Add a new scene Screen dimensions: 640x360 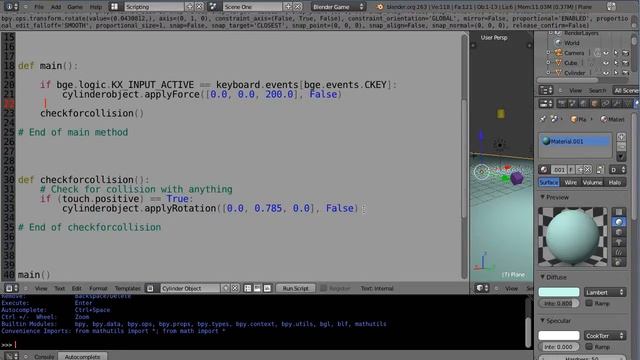pyautogui.click(x=288, y=7)
